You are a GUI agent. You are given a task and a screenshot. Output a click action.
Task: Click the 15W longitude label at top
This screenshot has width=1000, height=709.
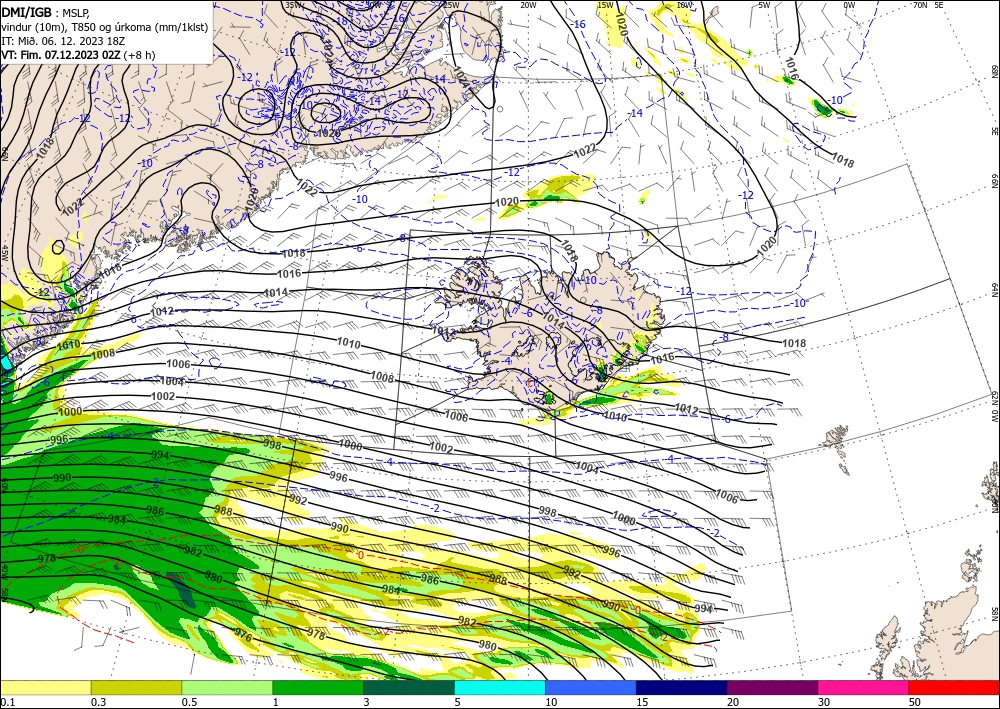click(605, 5)
